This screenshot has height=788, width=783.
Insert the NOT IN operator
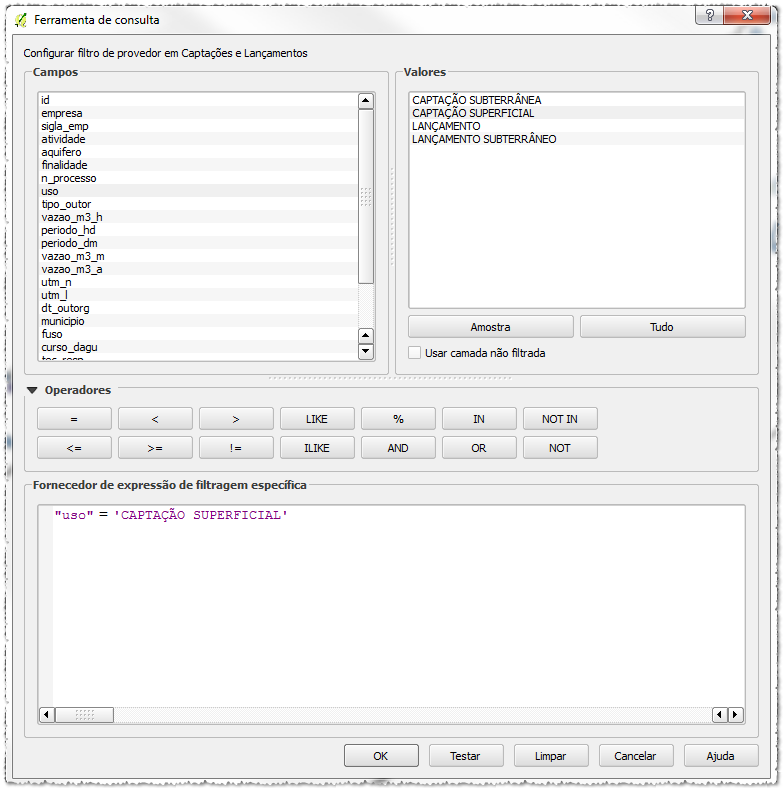(559, 419)
